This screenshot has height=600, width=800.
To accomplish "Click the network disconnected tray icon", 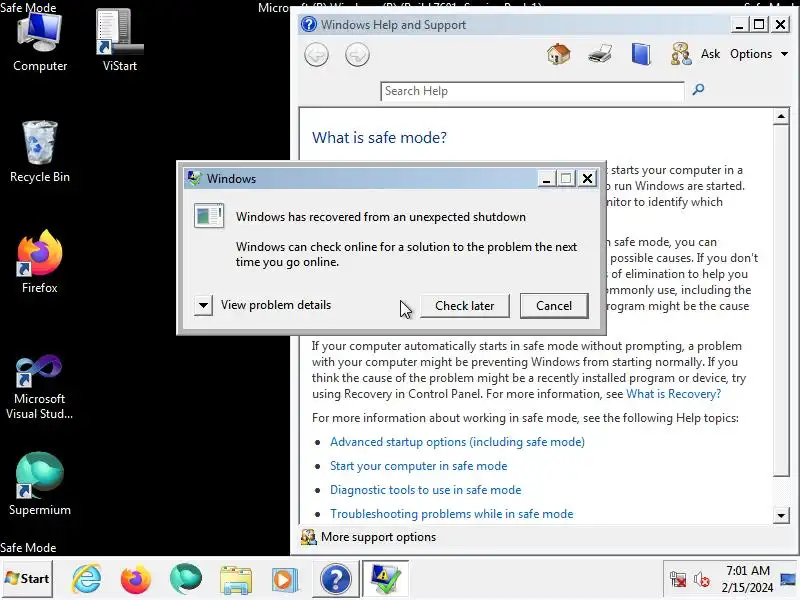I will click(x=678, y=580).
